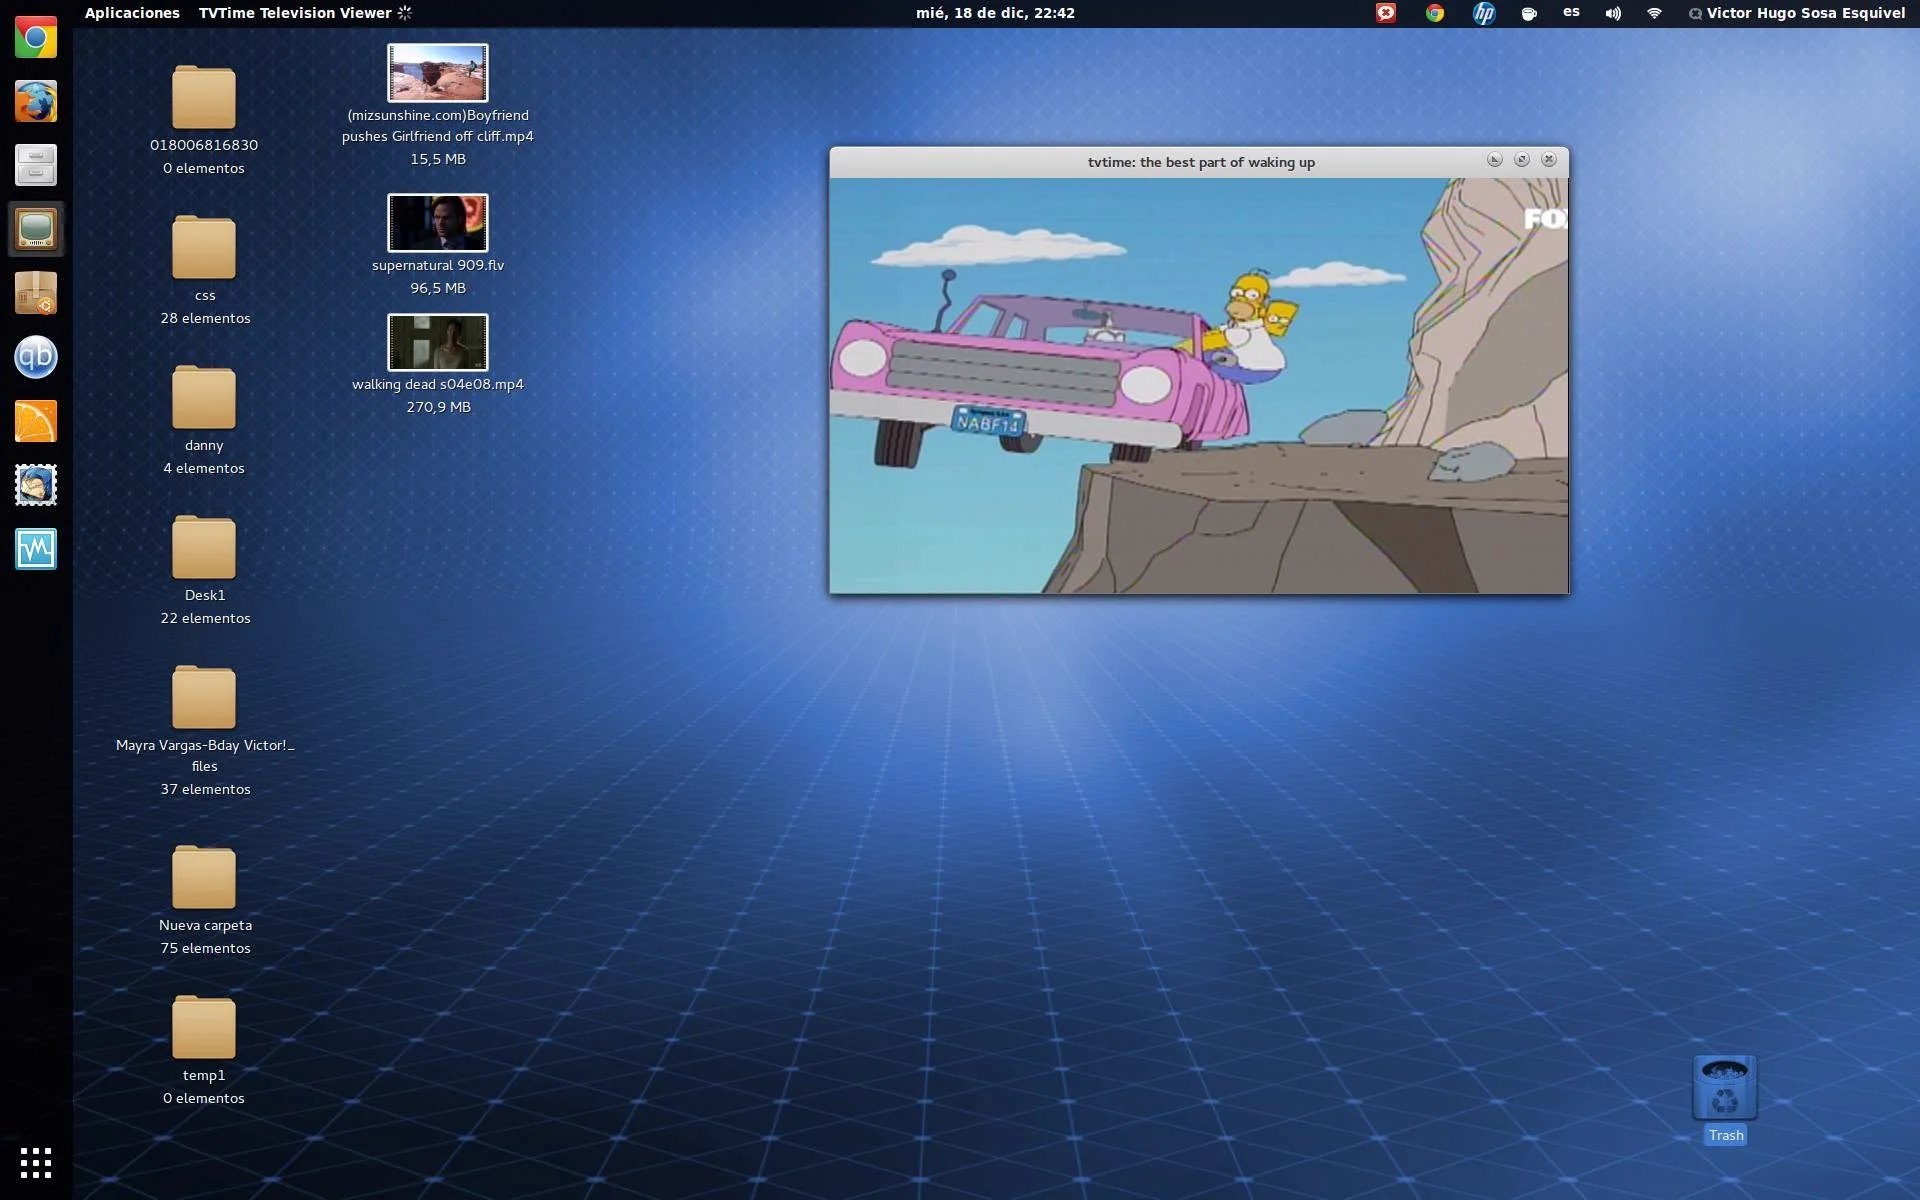1920x1200 pixels.
Task: Open the Wi-Fi network indicator
Action: [x=1654, y=14]
